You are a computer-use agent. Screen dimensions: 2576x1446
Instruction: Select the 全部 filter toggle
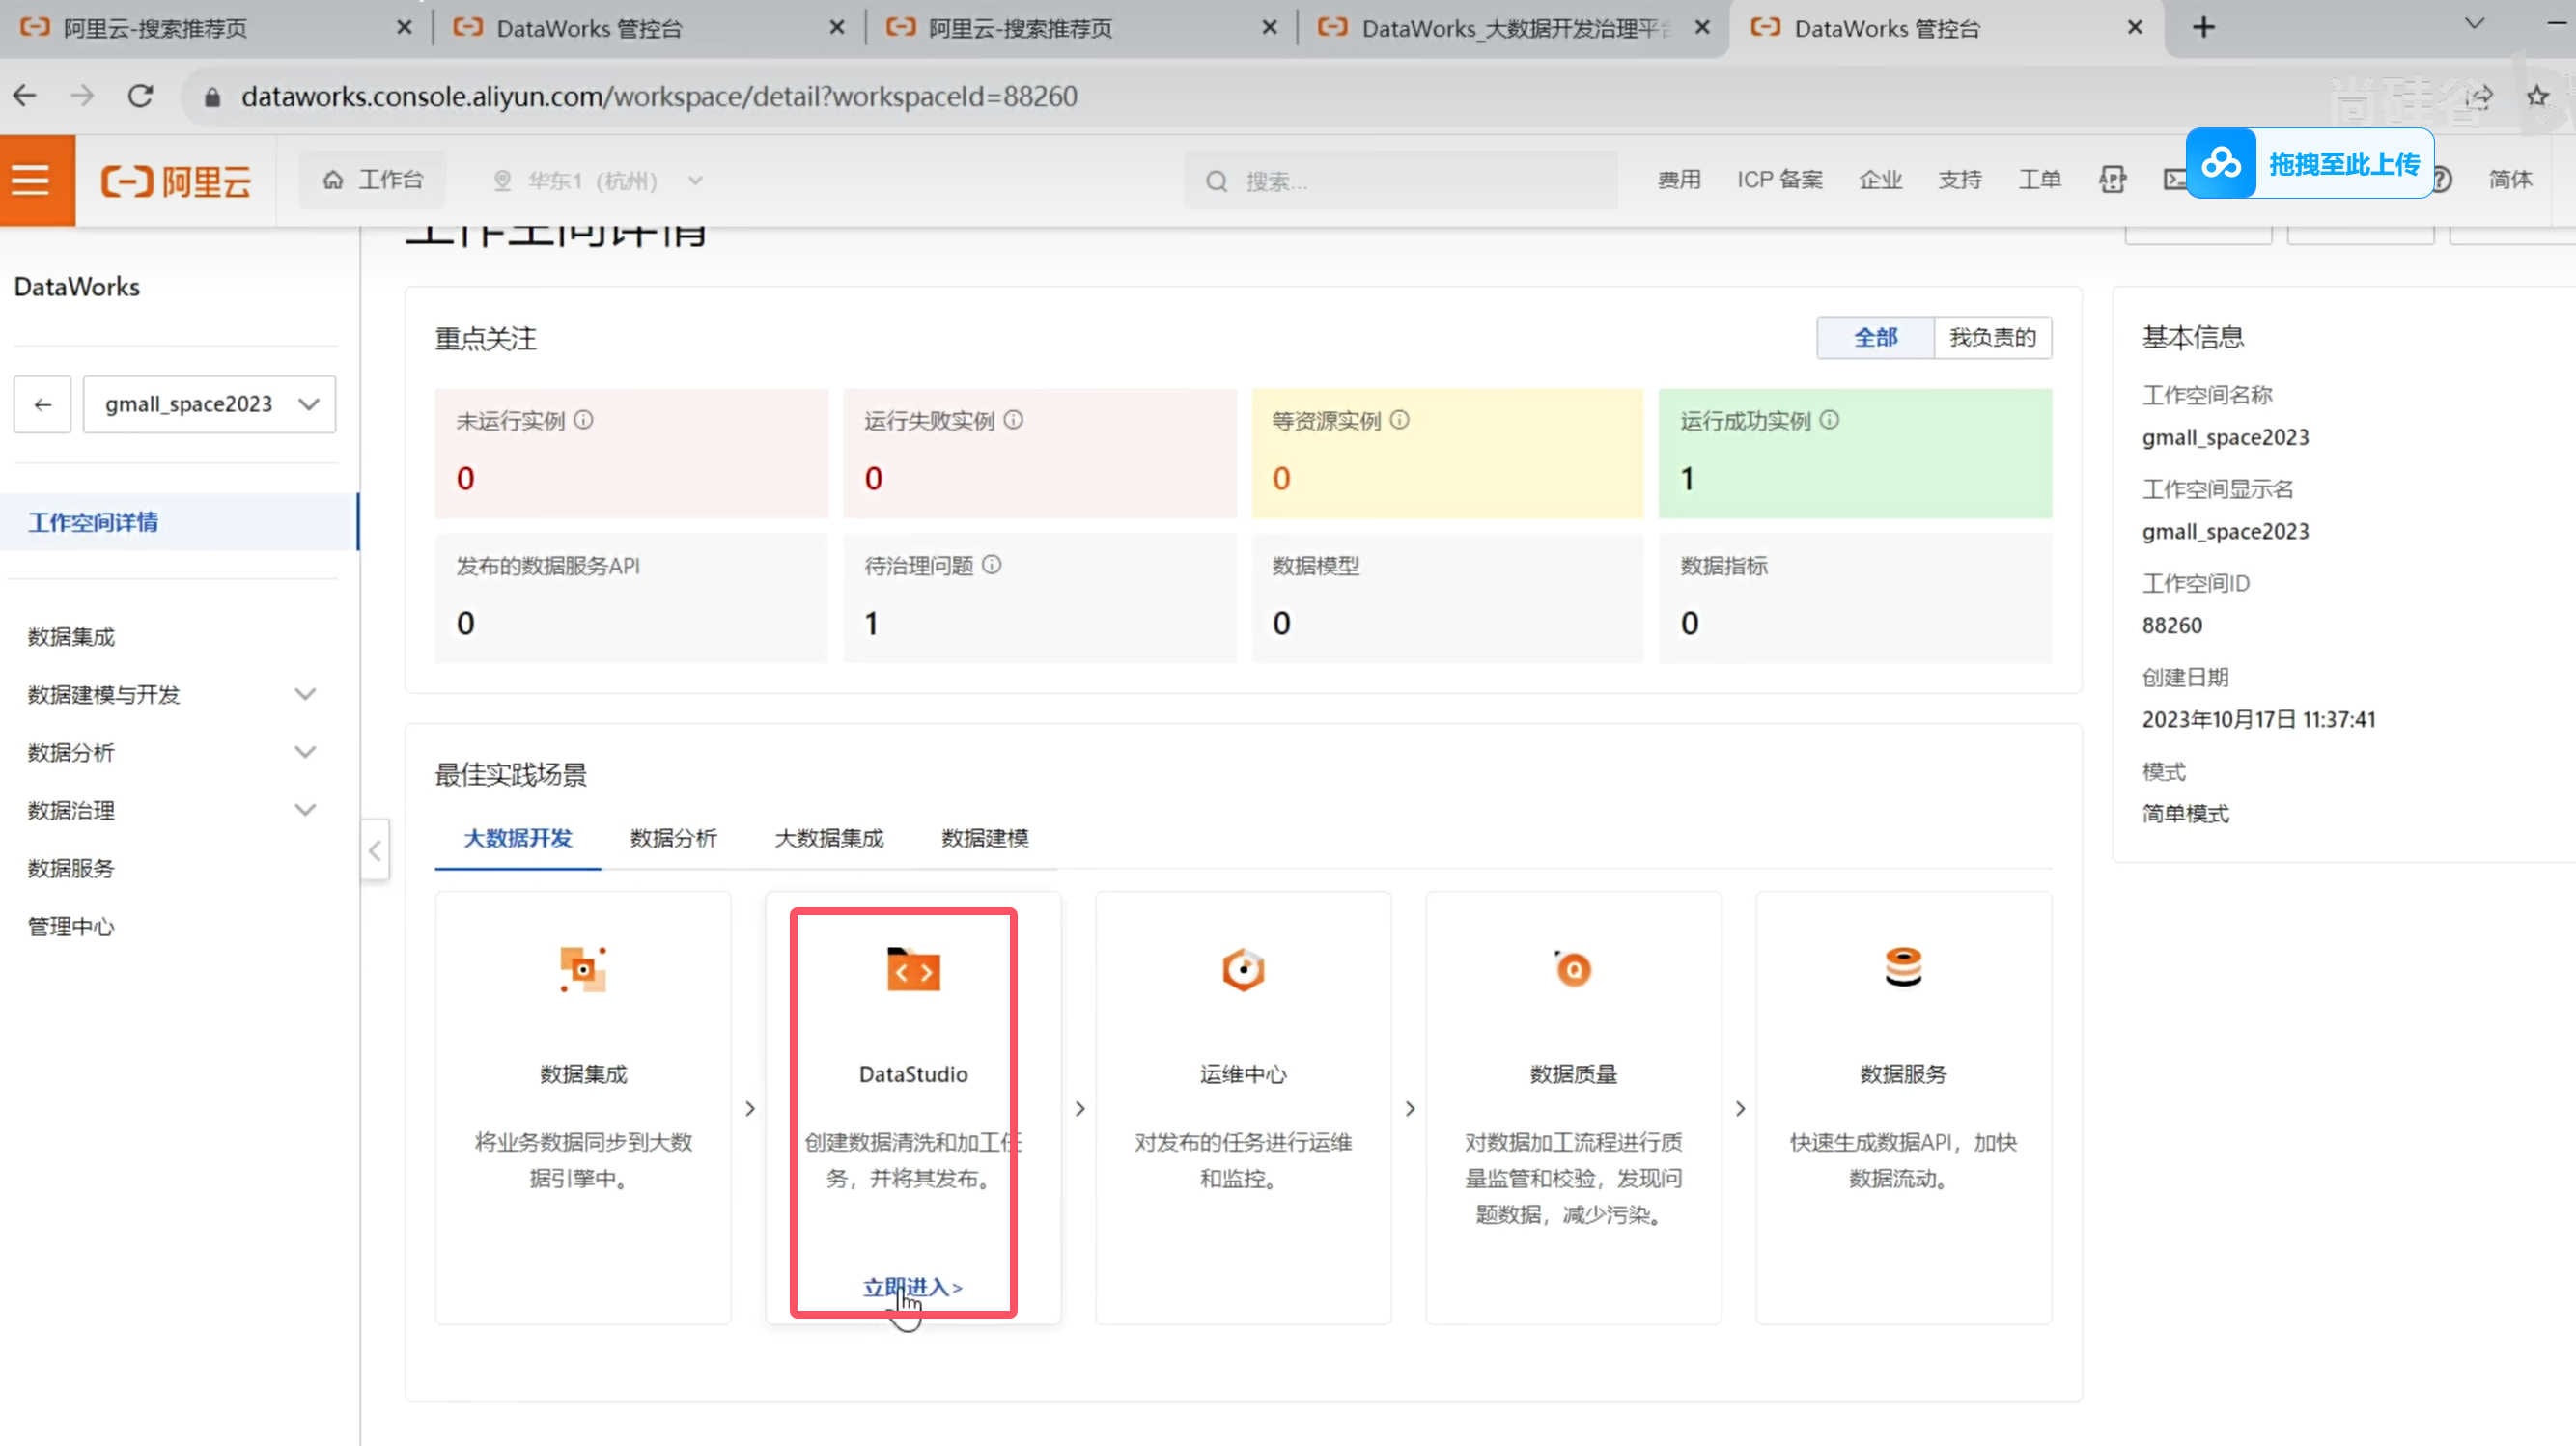click(1875, 338)
